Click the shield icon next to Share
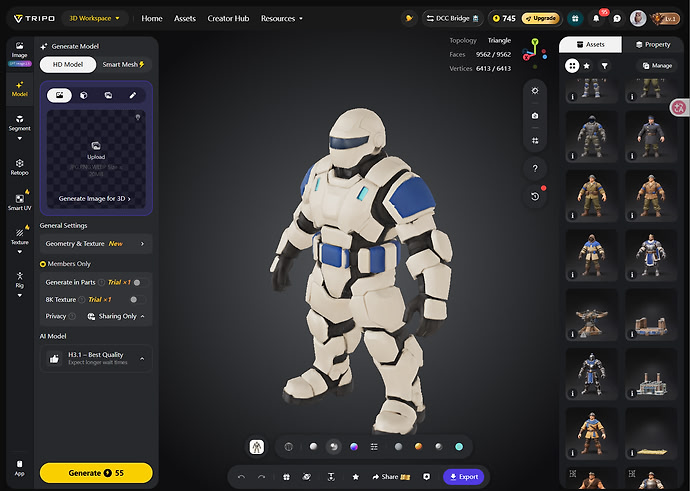 pyautogui.click(x=426, y=476)
